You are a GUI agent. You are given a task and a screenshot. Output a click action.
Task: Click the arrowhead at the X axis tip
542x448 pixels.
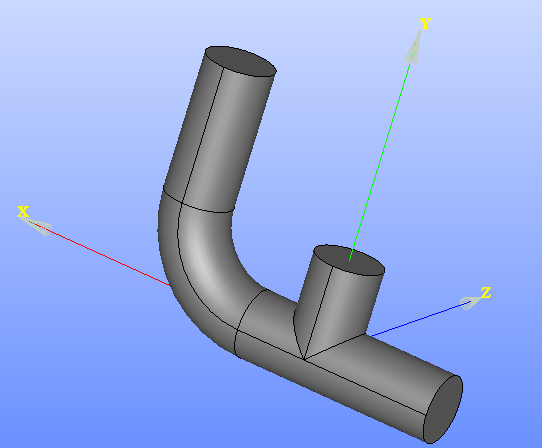40,227
